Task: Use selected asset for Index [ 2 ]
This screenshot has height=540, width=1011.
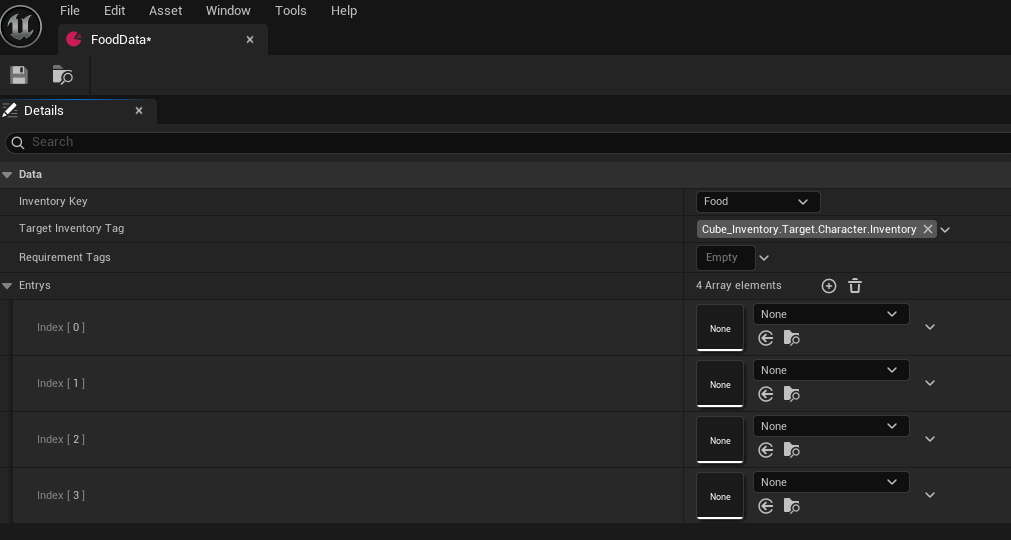Action: [x=765, y=450]
